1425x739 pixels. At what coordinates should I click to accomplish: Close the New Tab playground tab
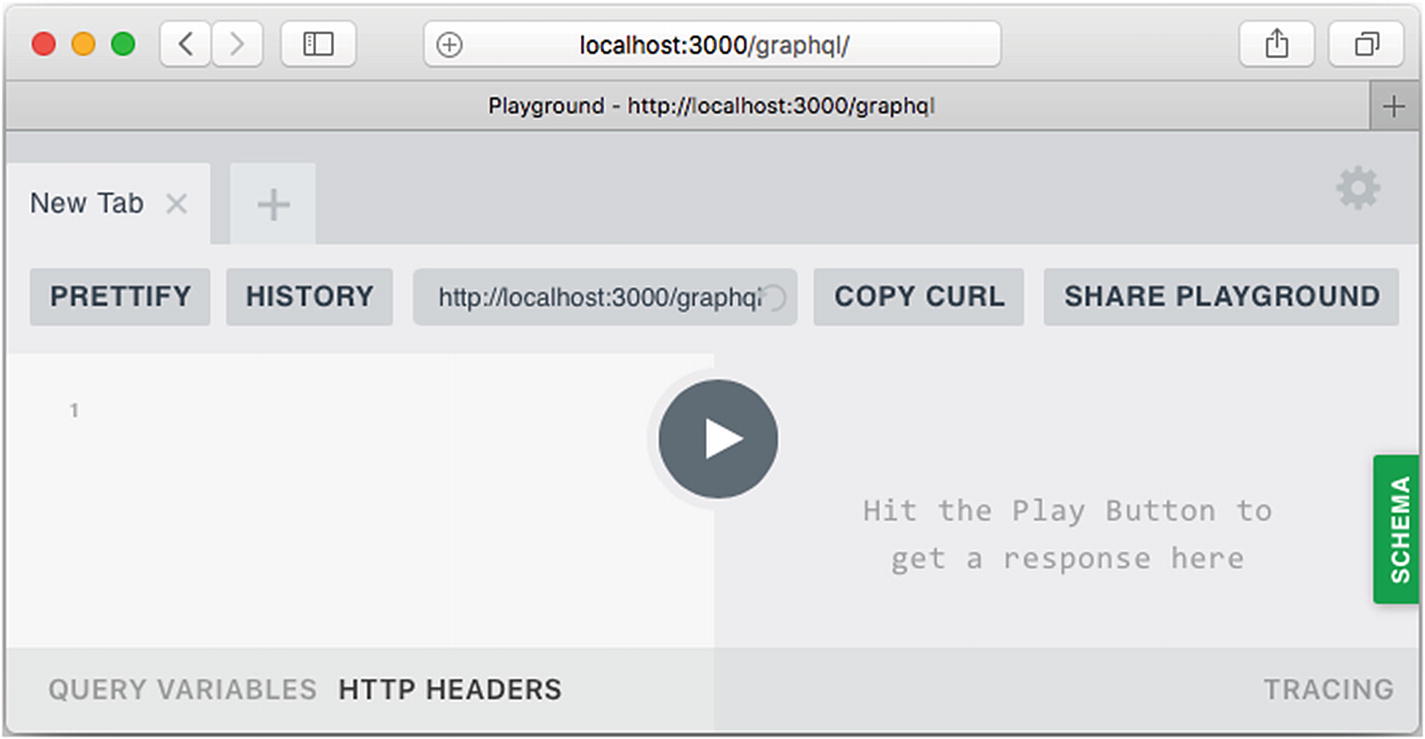point(176,204)
